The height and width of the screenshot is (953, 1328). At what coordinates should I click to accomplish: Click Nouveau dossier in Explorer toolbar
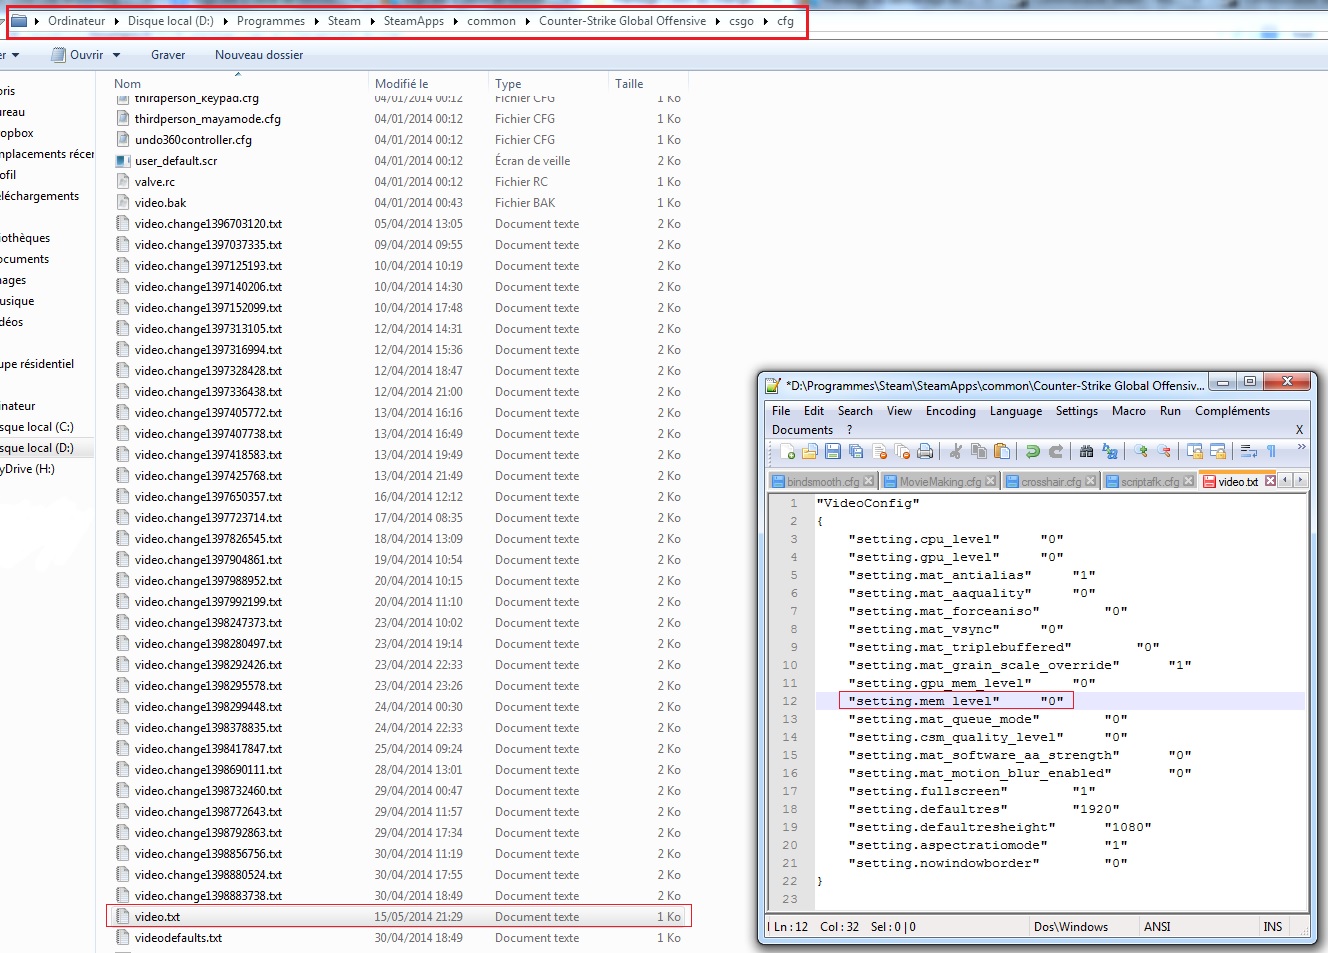(259, 55)
